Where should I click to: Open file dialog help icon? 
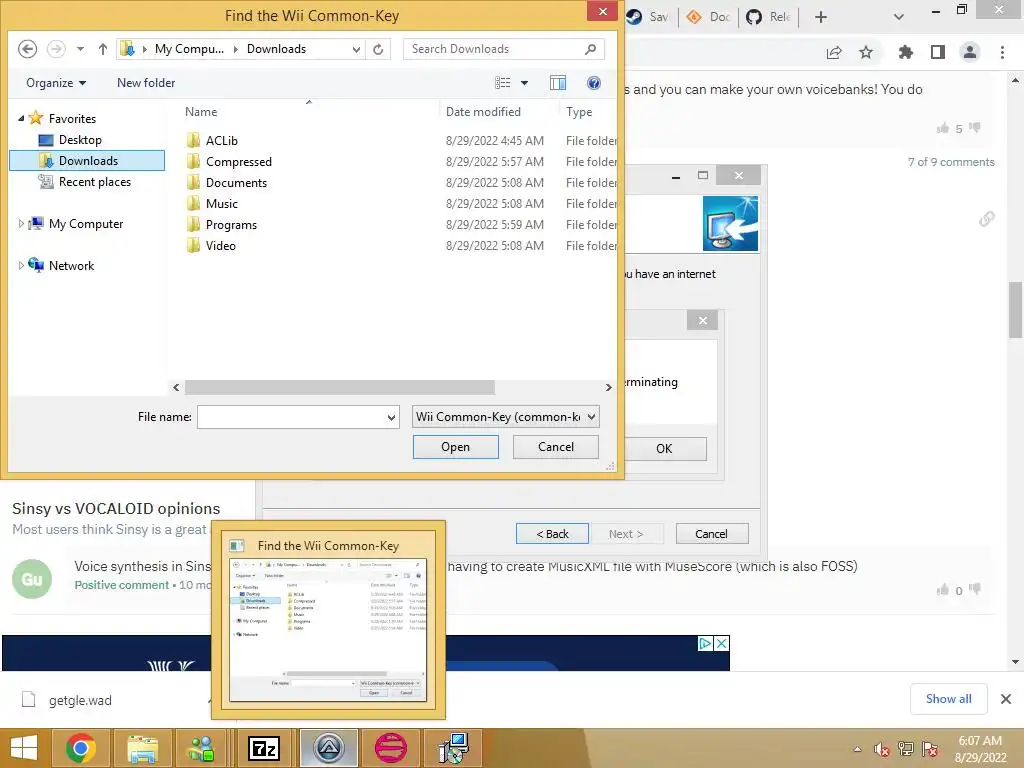pos(594,83)
